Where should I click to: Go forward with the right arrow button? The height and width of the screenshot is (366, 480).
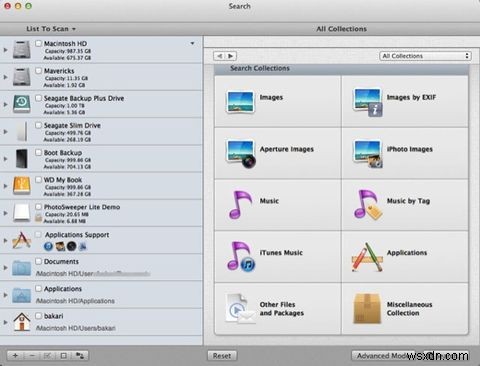(231, 56)
